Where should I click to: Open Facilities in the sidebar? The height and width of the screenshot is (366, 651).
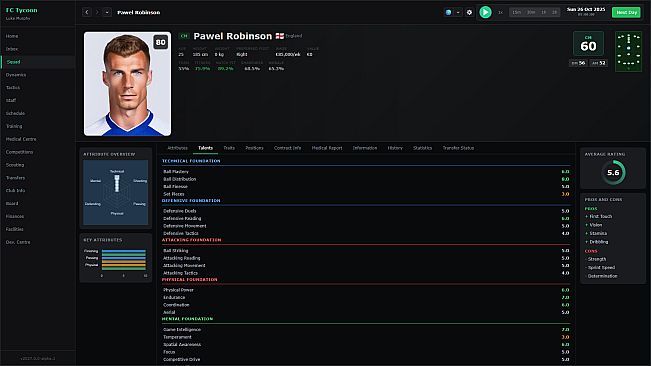tap(38, 229)
